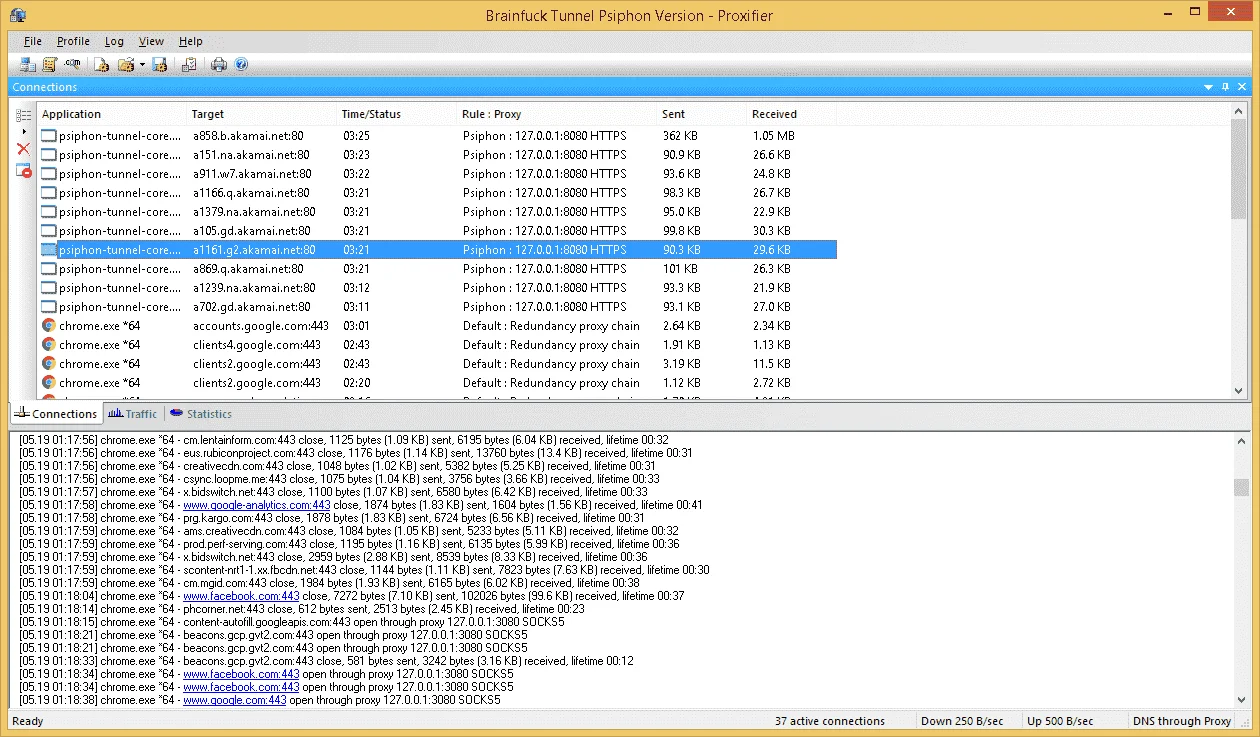Toggle pin on Connections panel header
Screen dimensions: 1260x737
[x=1226, y=87]
